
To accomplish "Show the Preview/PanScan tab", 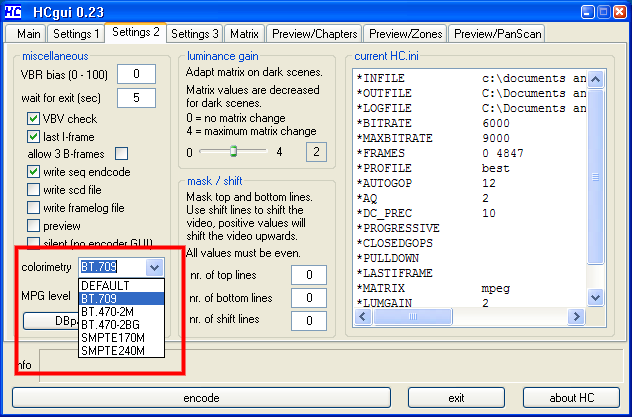I will coord(497,34).
